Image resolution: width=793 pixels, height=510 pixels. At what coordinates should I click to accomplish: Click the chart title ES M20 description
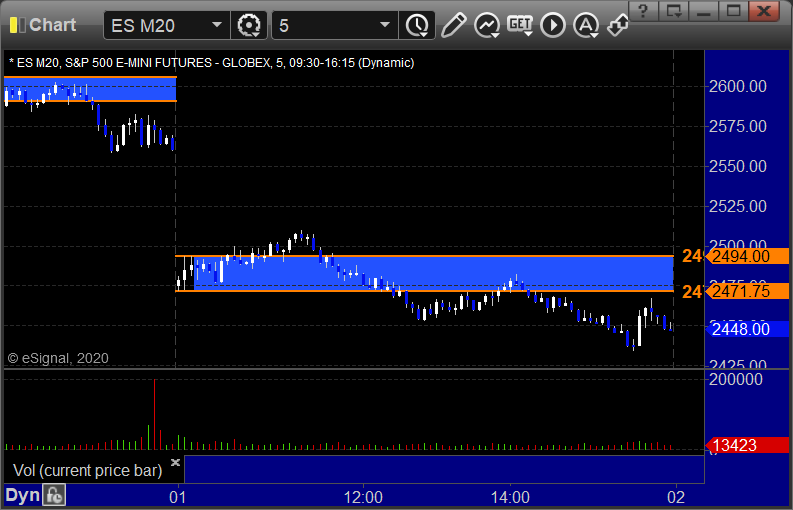[x=212, y=63]
